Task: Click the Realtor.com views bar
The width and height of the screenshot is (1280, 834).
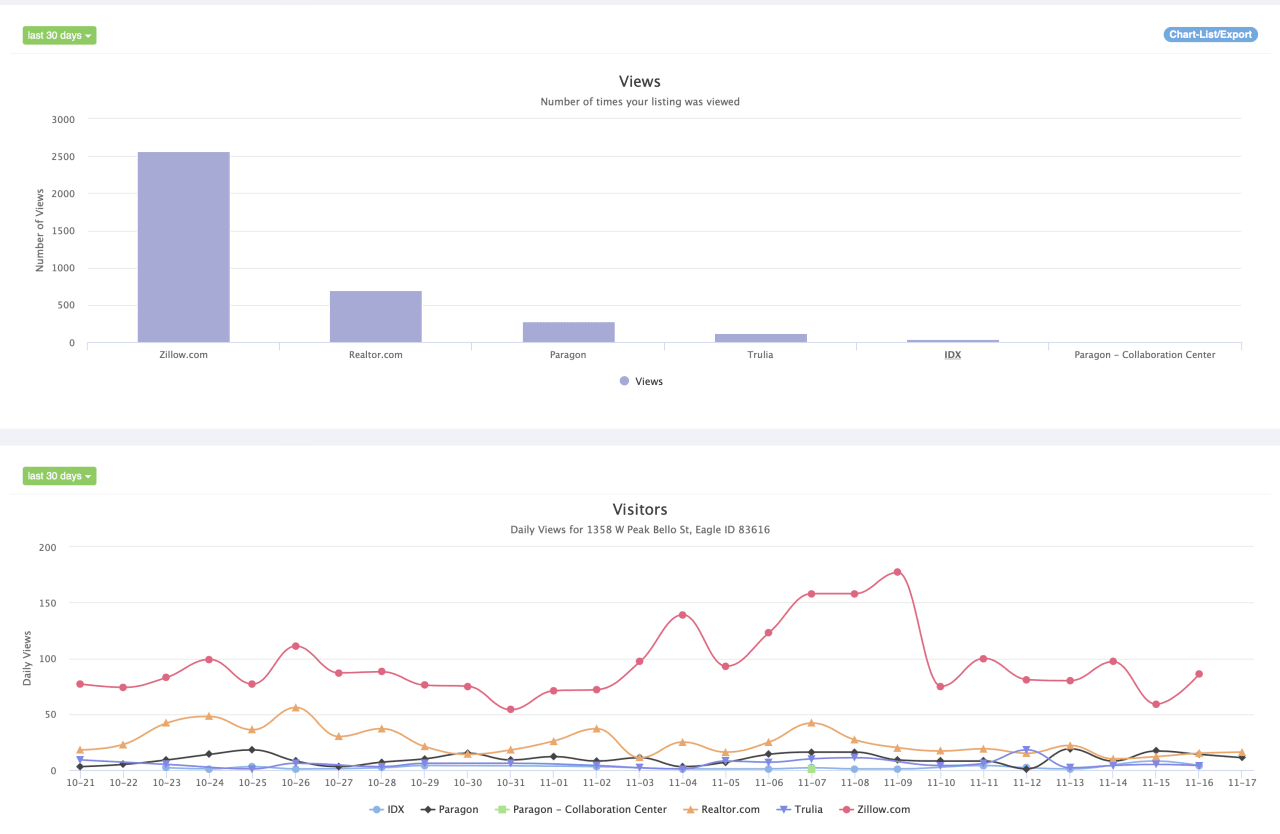Action: point(376,317)
